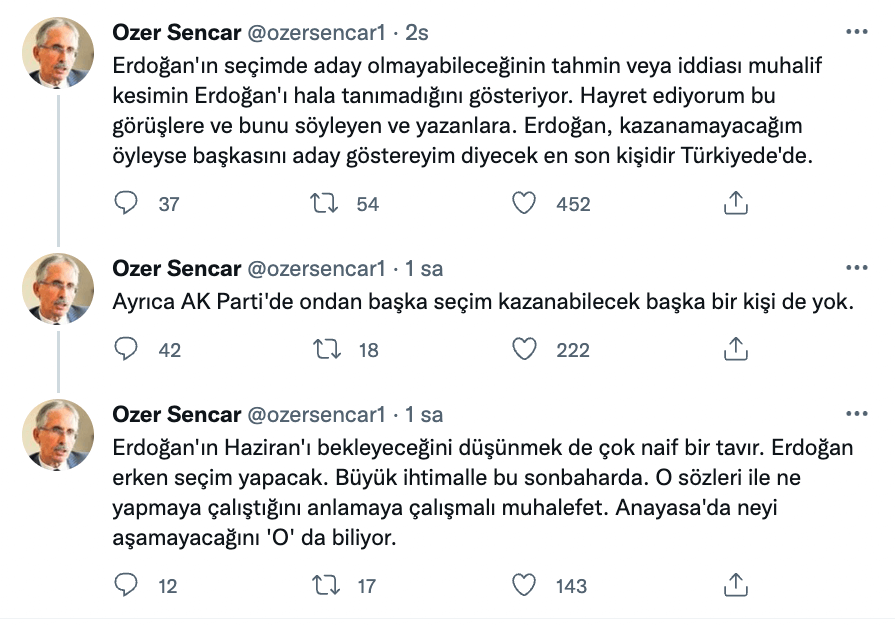Share the AK Parti tweet
The height and width of the screenshot is (626, 896).
735,349
